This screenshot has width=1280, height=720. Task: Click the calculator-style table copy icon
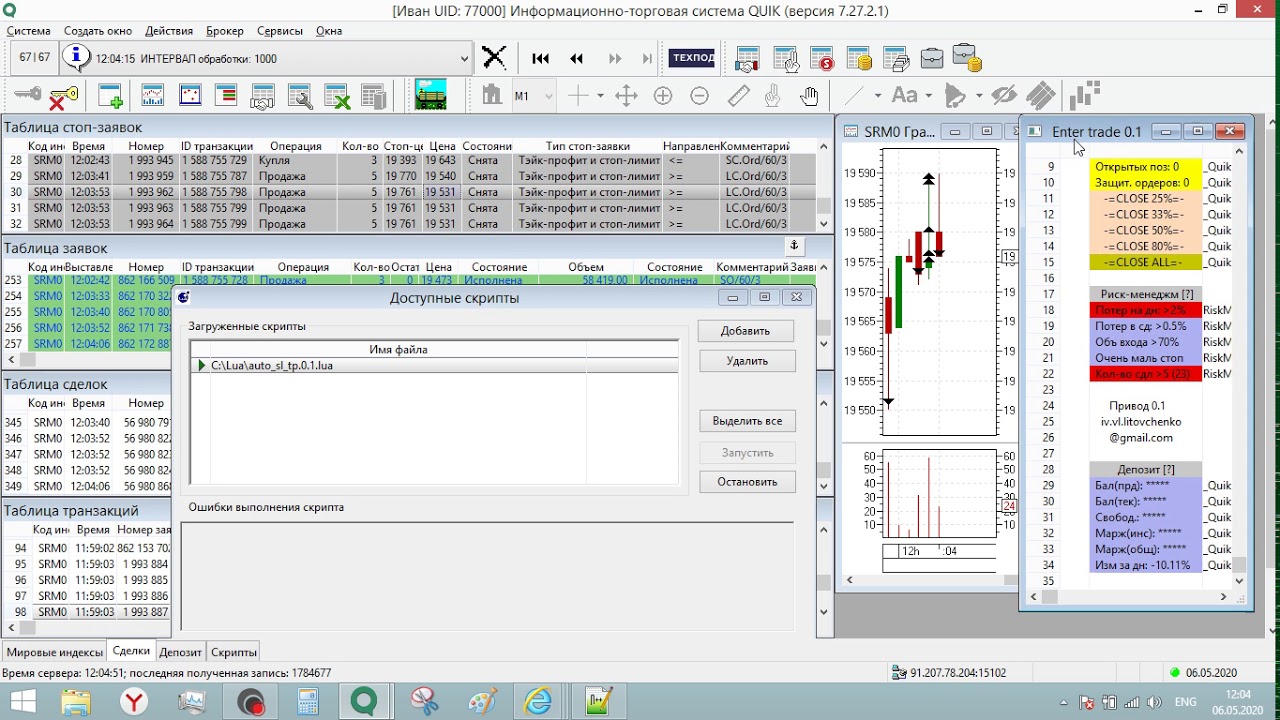[374, 96]
